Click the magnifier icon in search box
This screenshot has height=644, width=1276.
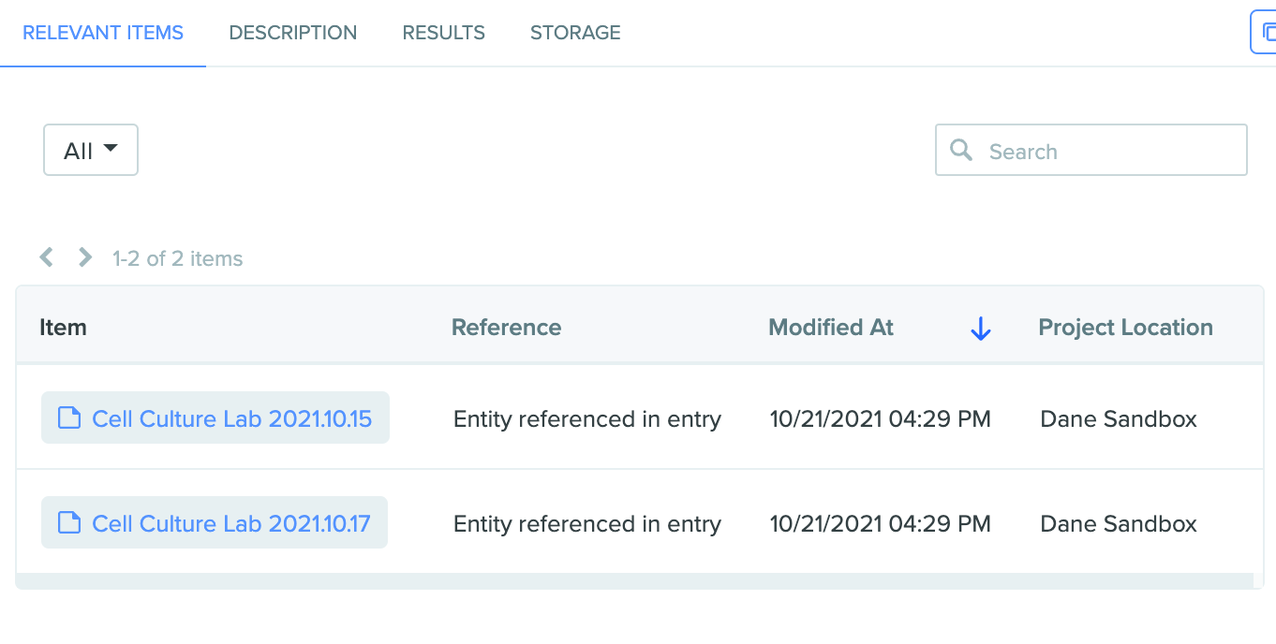click(961, 150)
